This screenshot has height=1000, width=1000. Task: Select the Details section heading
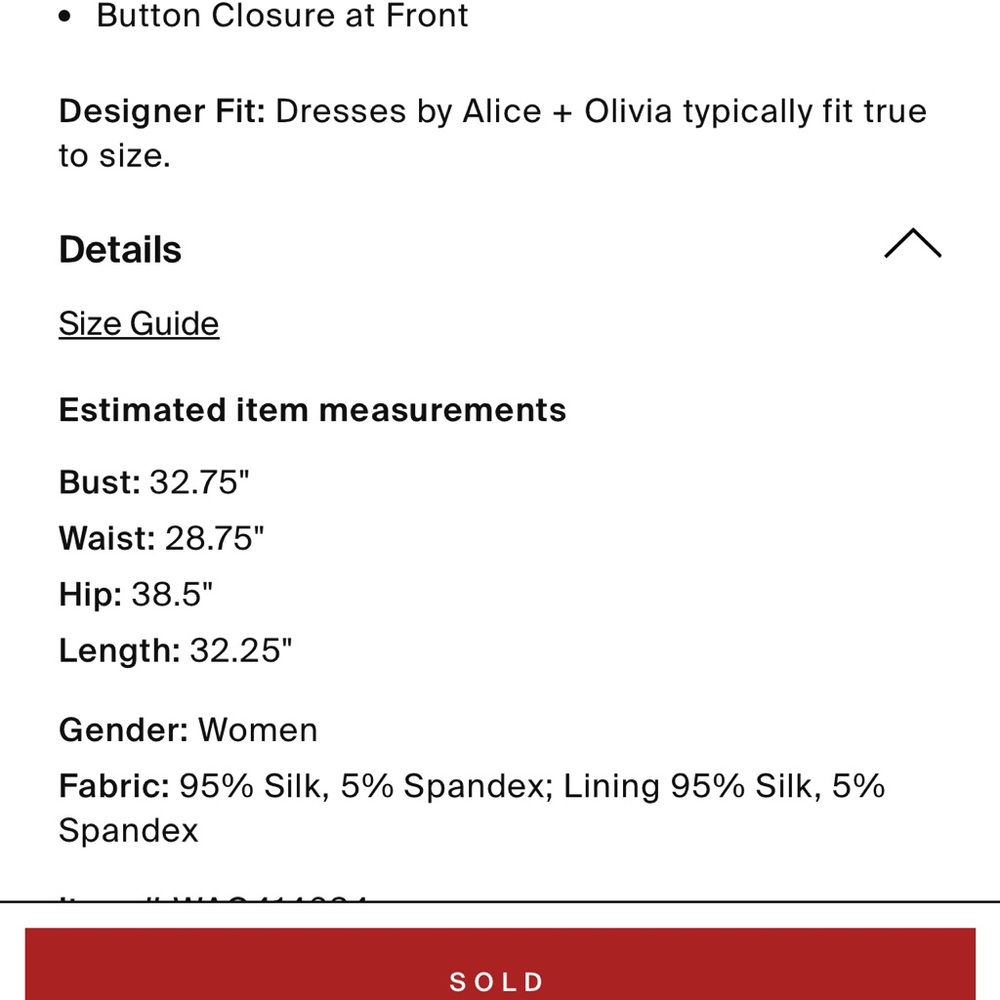point(120,249)
